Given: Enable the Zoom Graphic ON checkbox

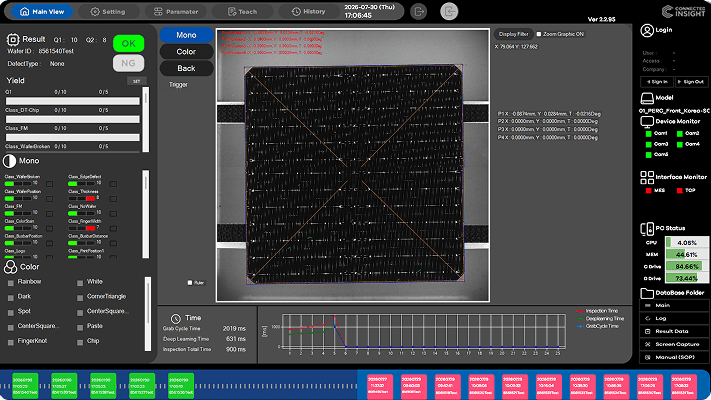Looking at the screenshot, I should point(539,34).
